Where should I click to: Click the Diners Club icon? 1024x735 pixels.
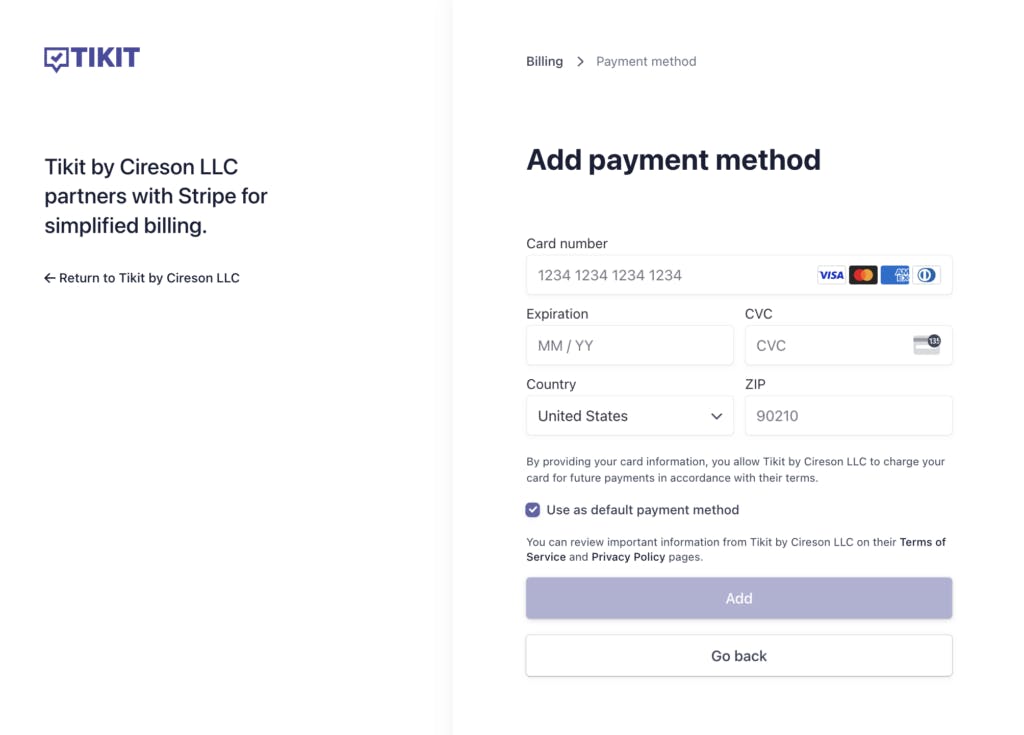click(x=927, y=275)
